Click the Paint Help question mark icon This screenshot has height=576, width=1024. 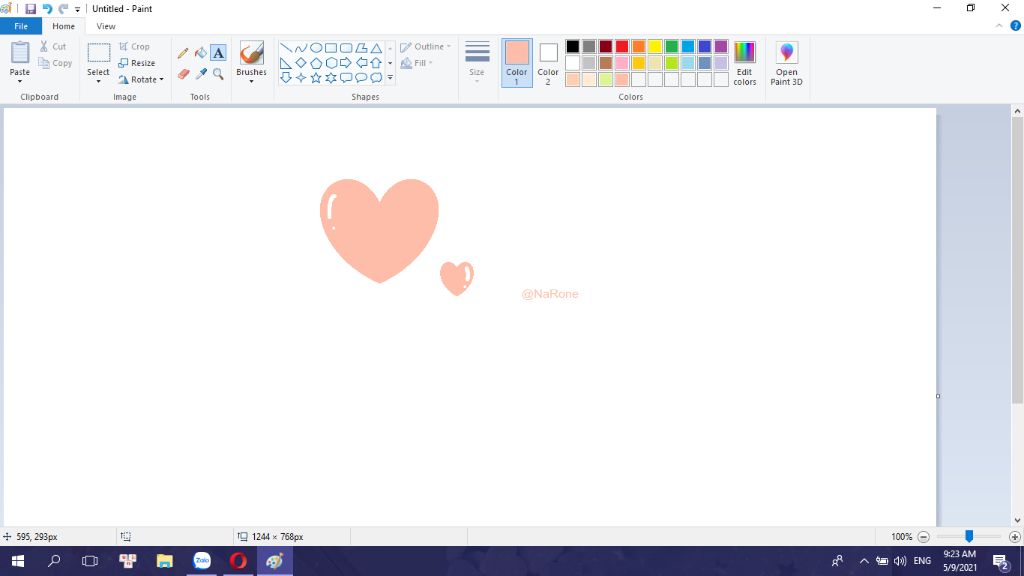[1016, 26]
